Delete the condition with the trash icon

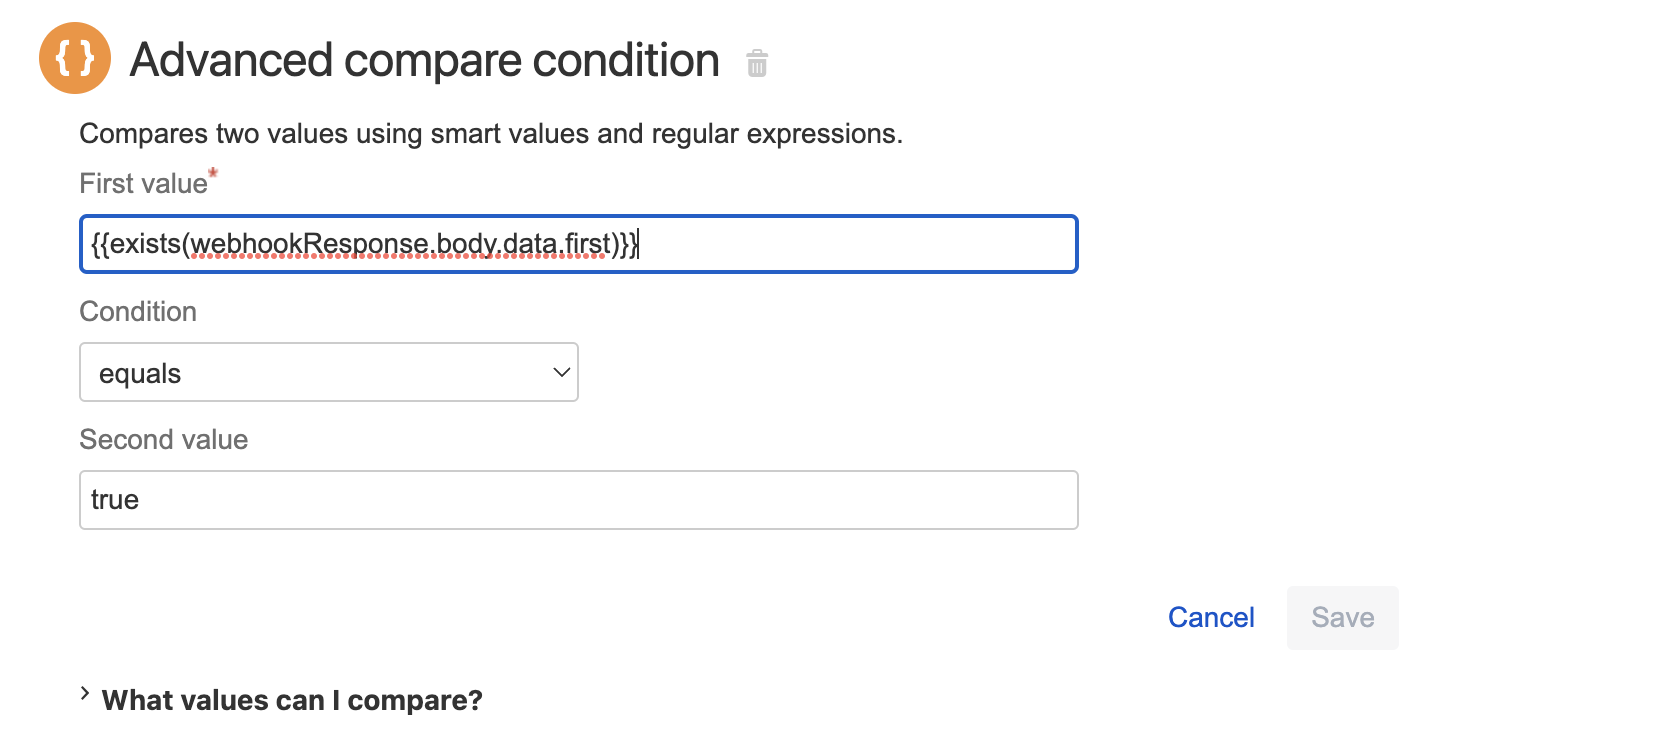[x=757, y=63]
